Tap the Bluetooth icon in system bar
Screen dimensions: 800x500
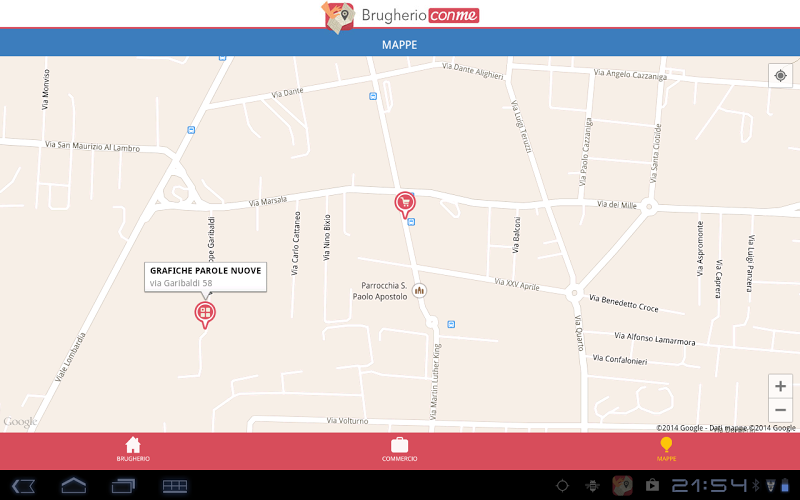[757, 486]
